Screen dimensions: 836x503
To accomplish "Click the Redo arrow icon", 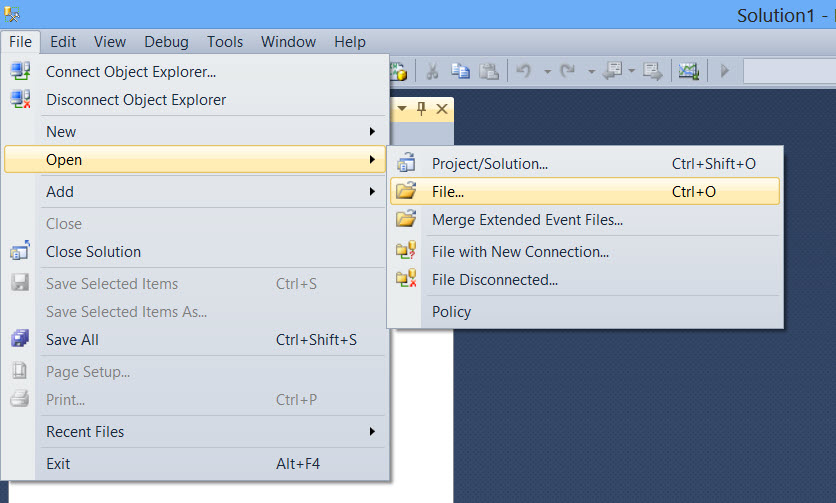I will click(x=567, y=71).
